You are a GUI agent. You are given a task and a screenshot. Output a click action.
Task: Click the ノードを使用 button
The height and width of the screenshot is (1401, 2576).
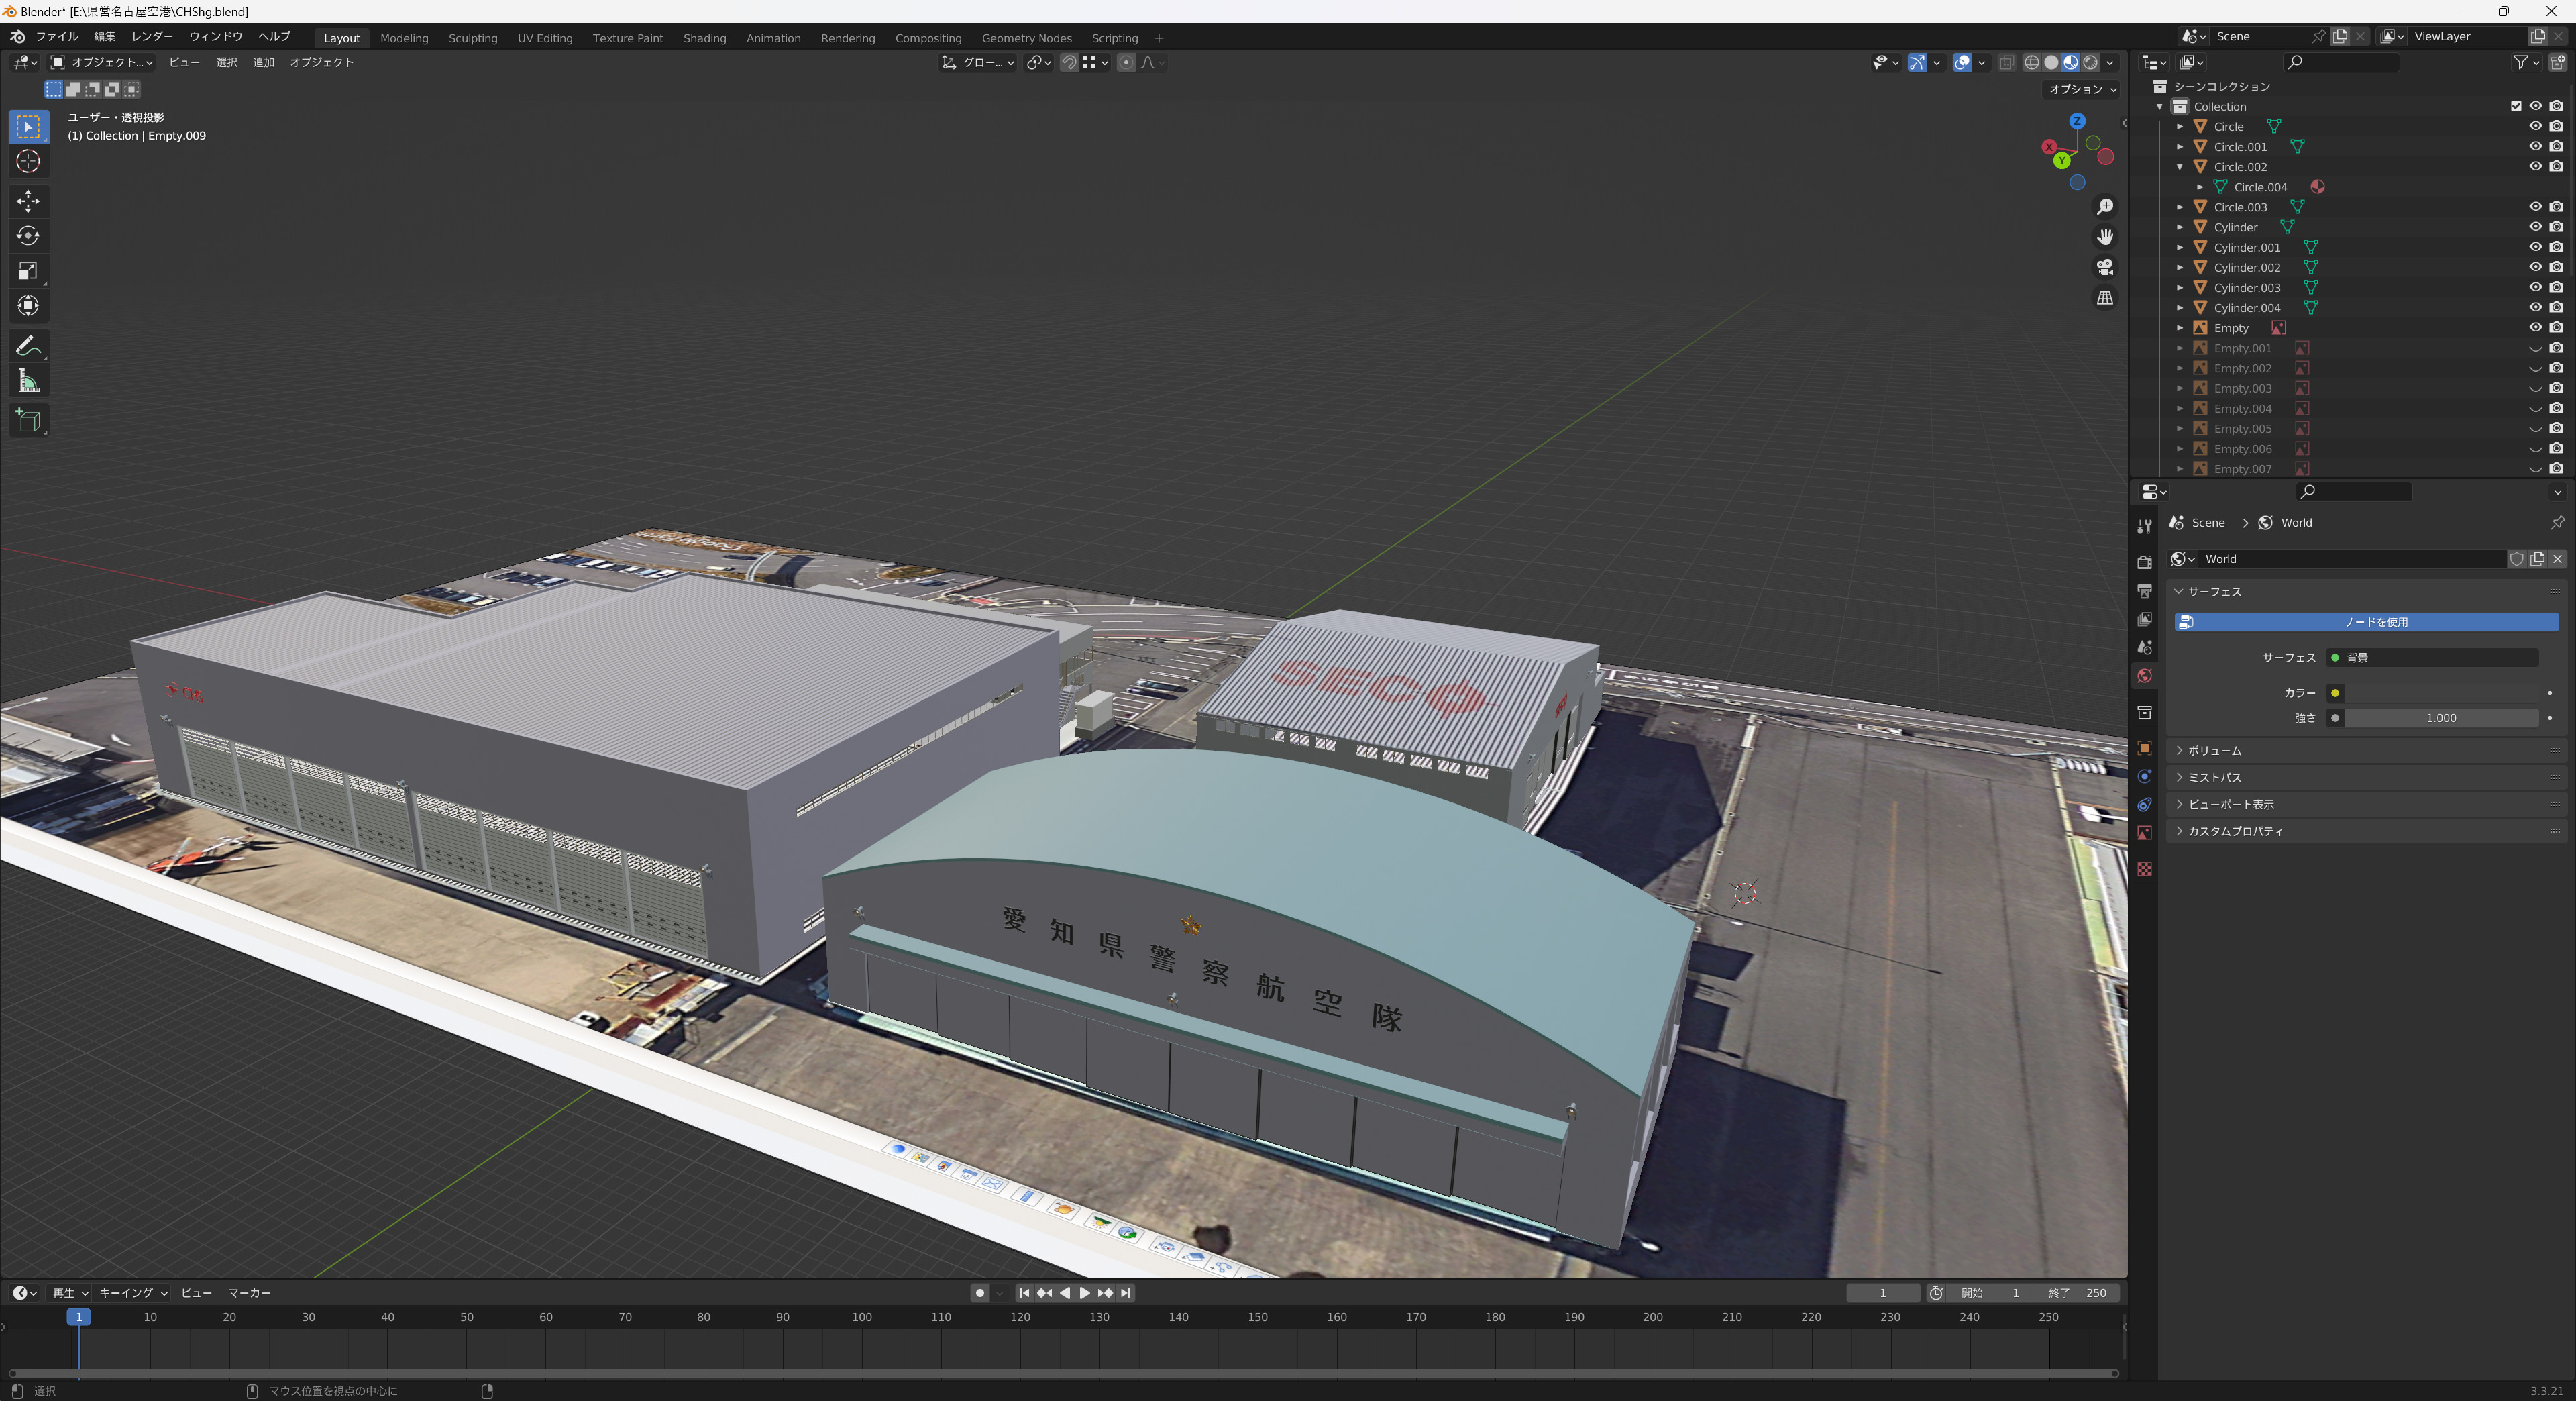tap(2366, 622)
